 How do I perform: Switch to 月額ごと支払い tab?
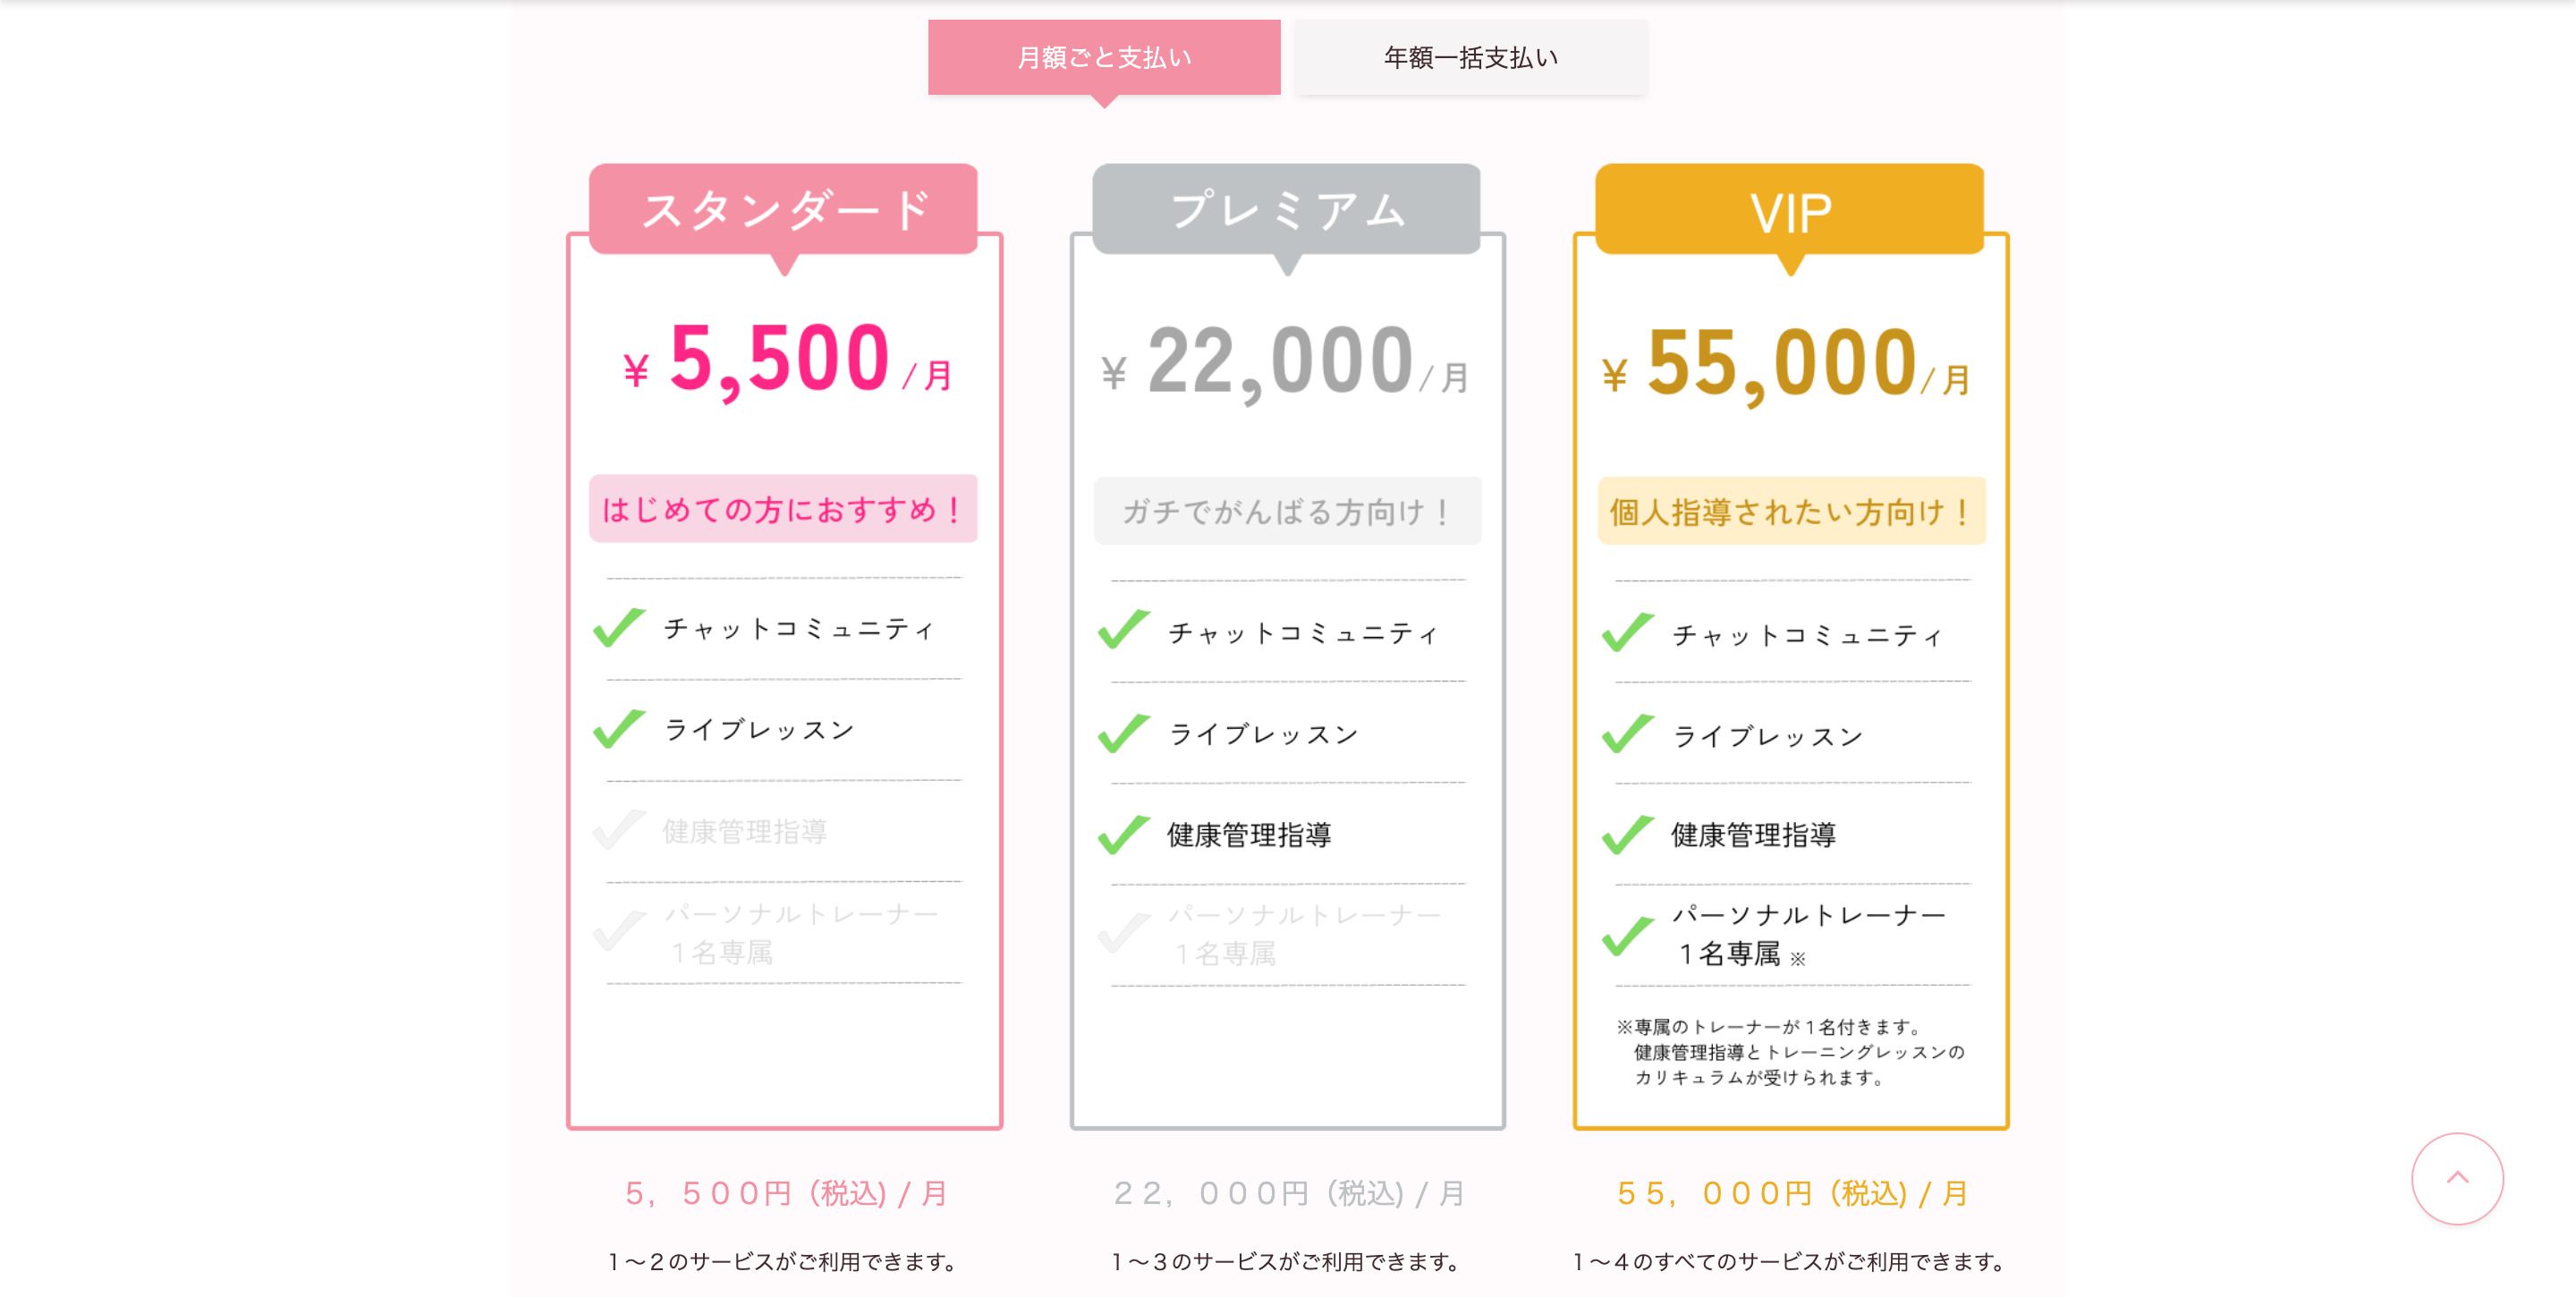[x=1104, y=57]
